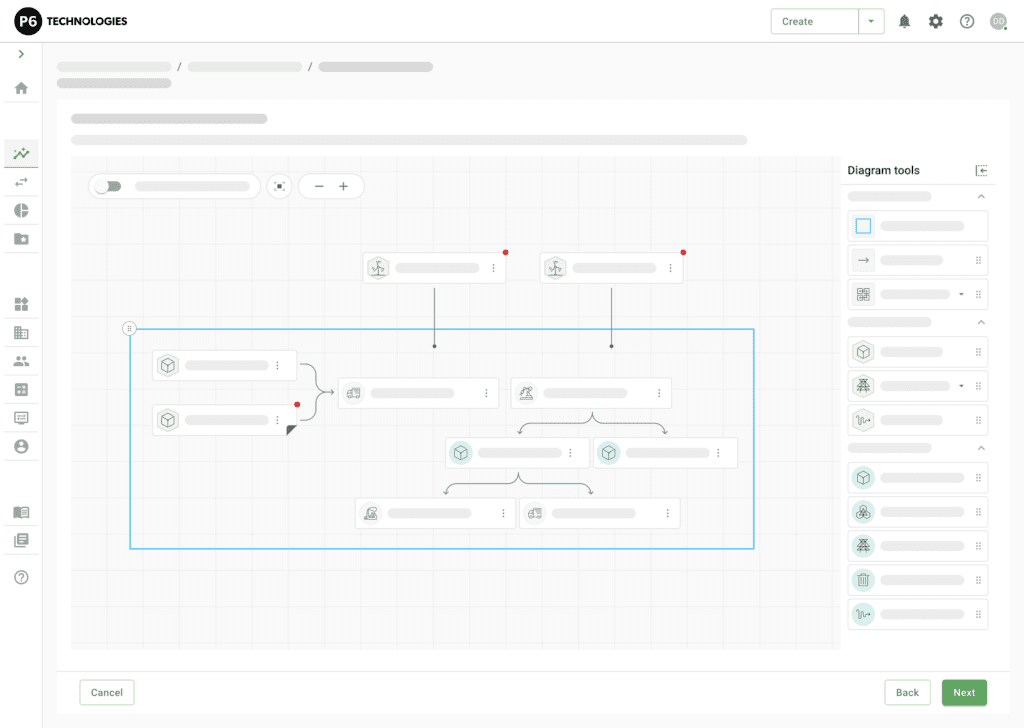Collapse the Diagram tools panel

(981, 170)
